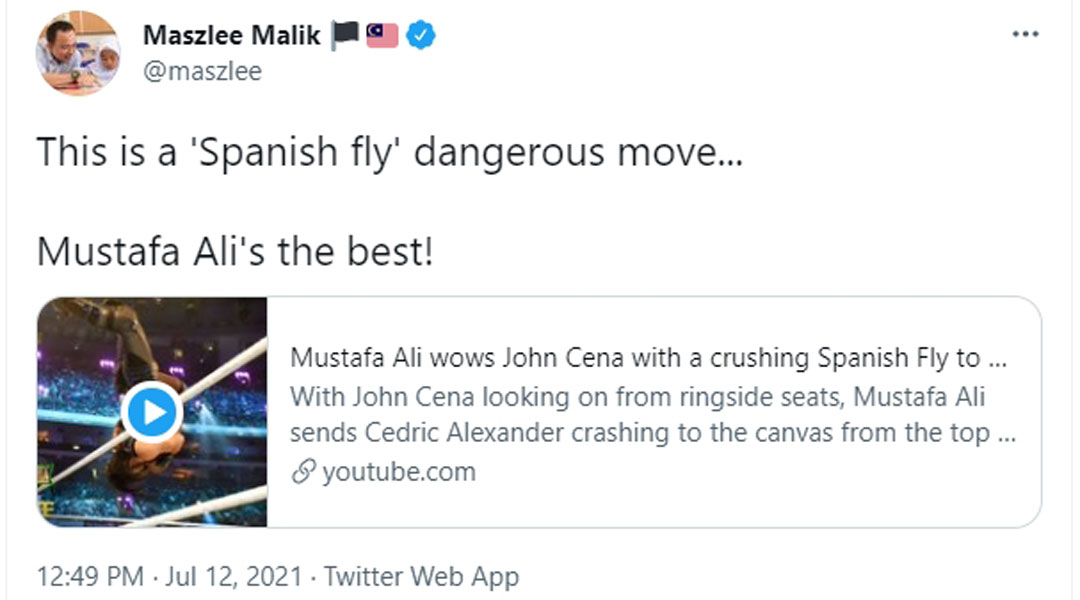Click the description line starting 'With John Cena'
This screenshot has width=1080, height=600.
point(637,397)
